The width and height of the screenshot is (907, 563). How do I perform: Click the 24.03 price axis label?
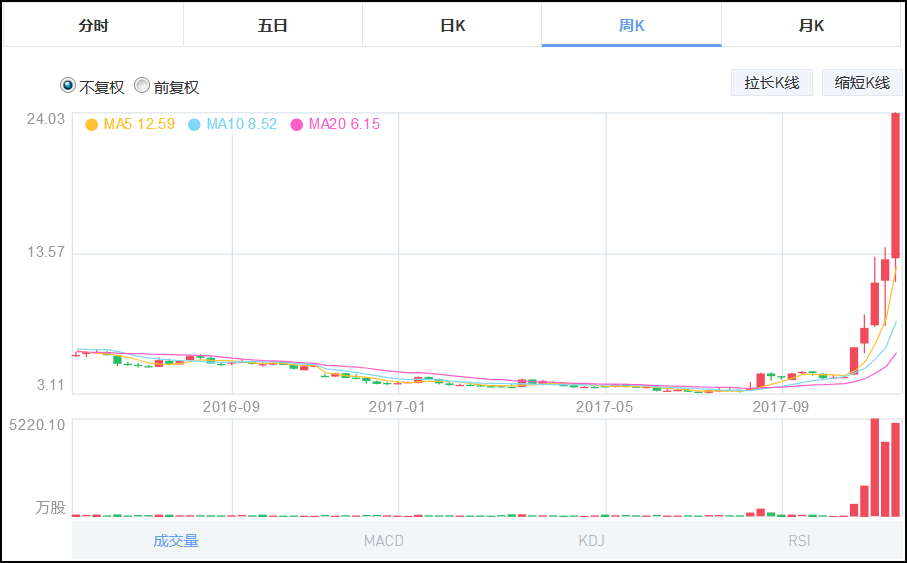[46, 119]
